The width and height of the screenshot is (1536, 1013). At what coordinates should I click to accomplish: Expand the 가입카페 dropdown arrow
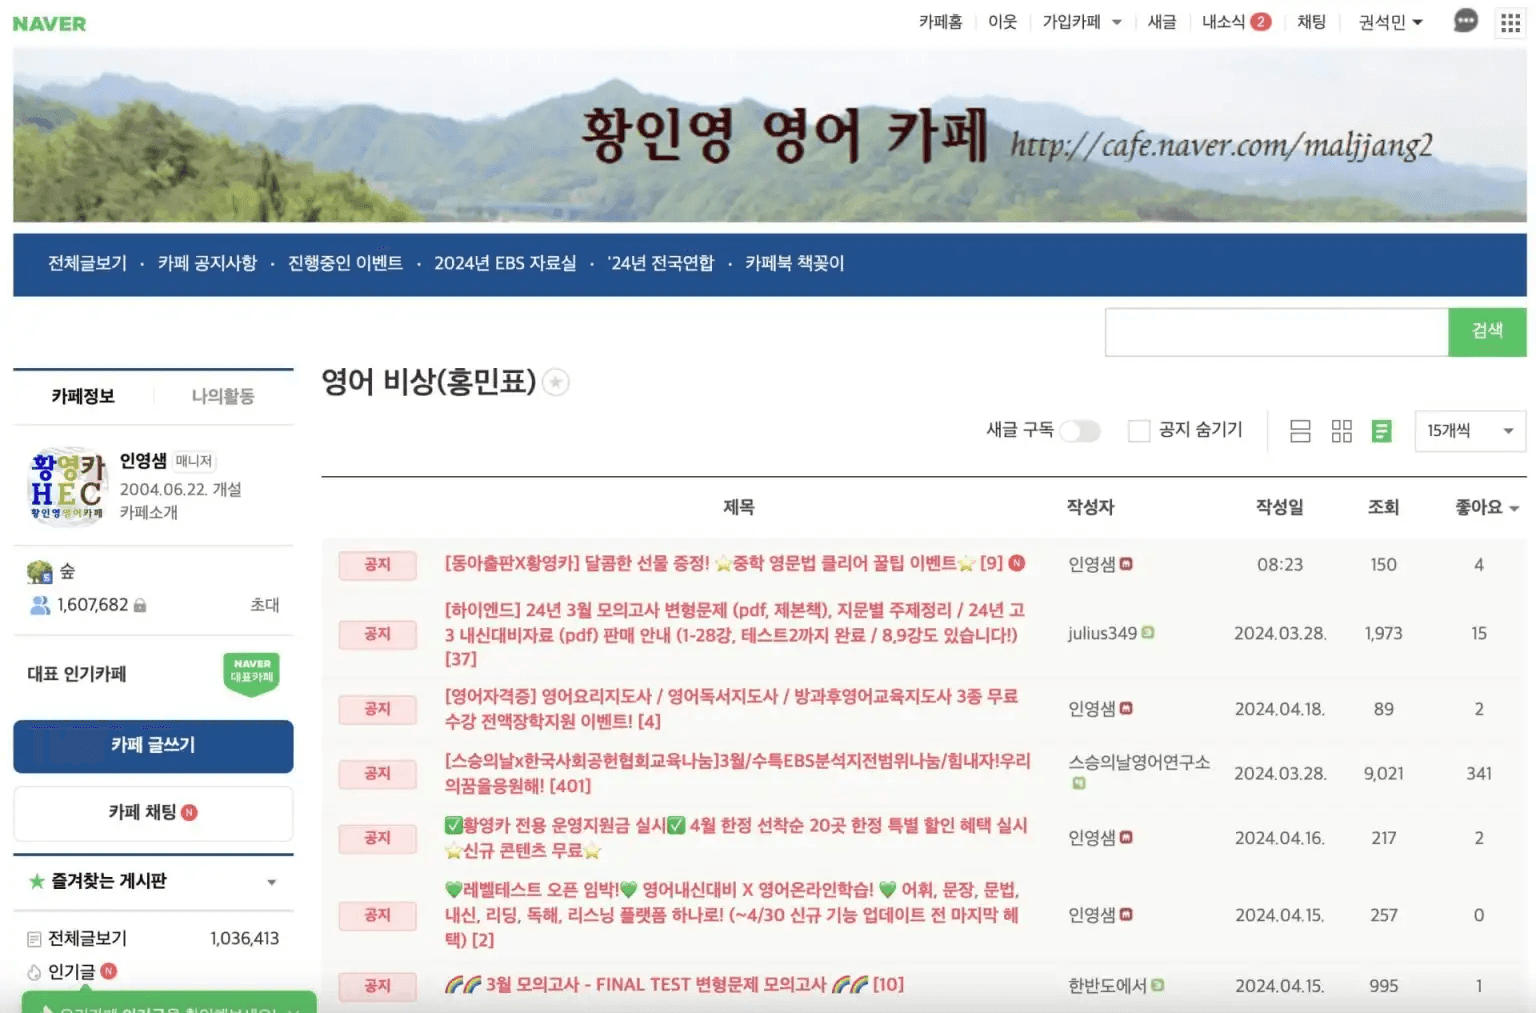pyautogui.click(x=1117, y=22)
